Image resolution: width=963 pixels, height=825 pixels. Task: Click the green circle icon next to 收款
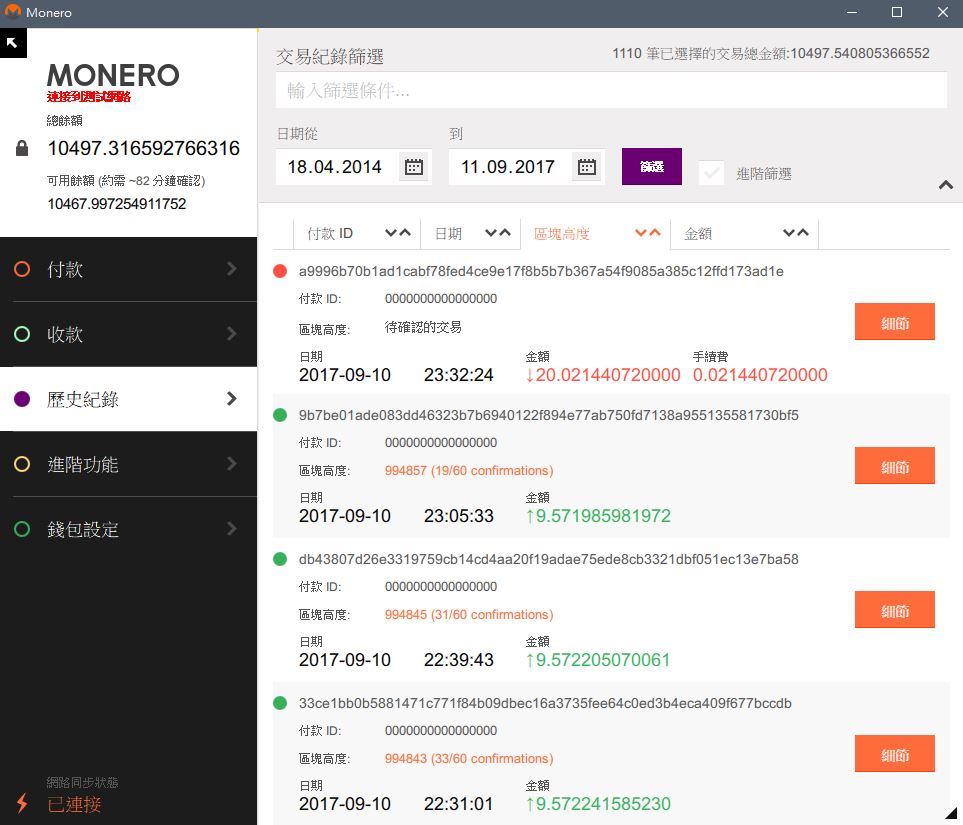(22, 334)
